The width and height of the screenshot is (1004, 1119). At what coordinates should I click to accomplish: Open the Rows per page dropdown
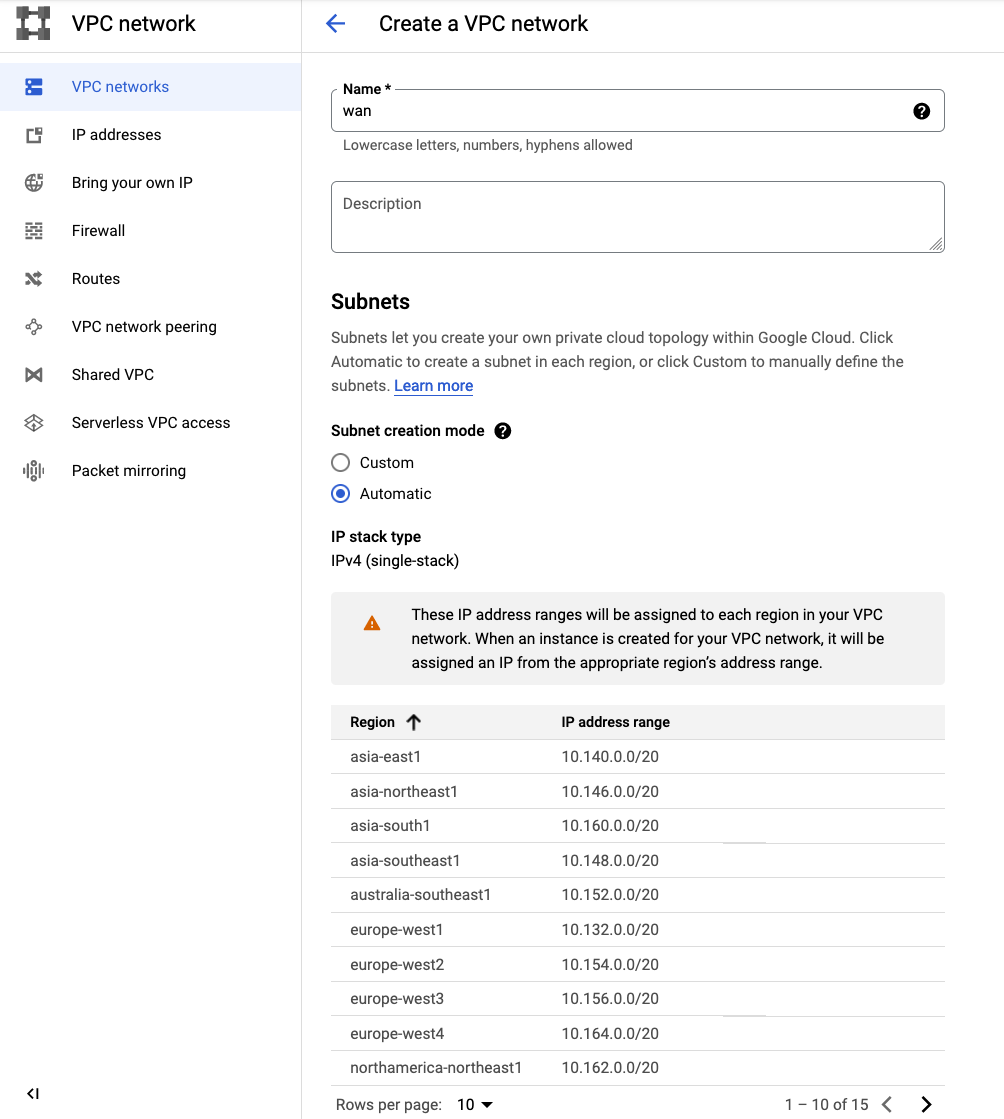pos(475,1104)
